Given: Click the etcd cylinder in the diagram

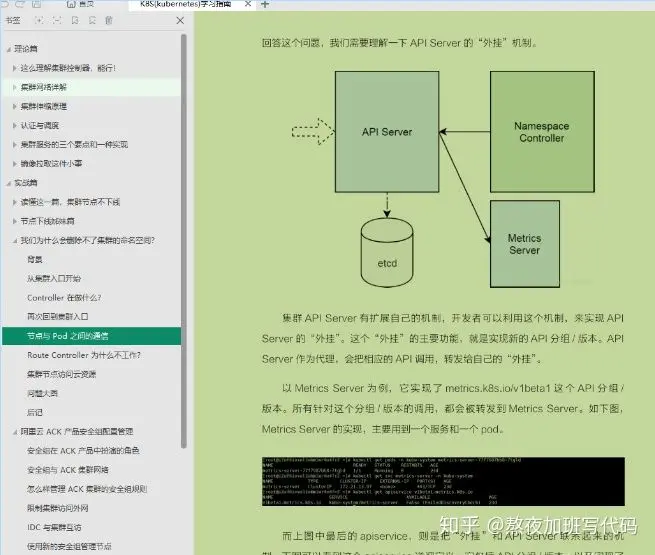Looking at the screenshot, I should (x=387, y=252).
